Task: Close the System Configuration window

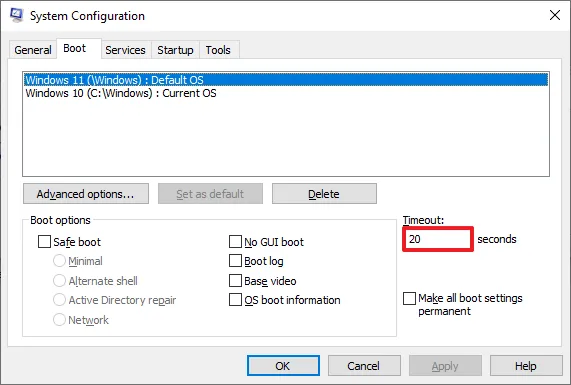Action: pyautogui.click(x=555, y=15)
